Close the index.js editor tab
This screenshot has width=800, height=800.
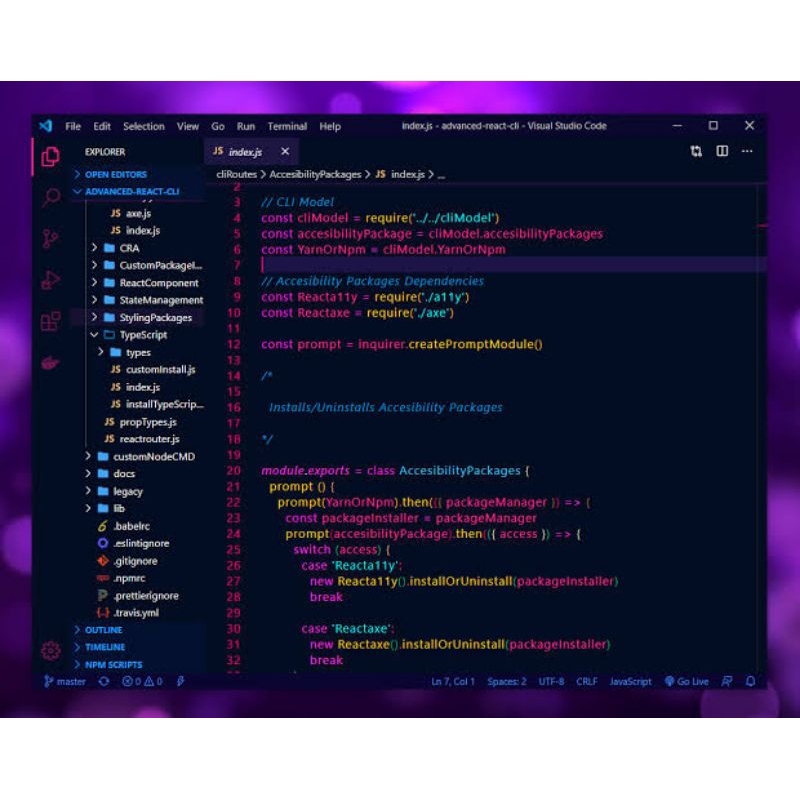point(284,152)
